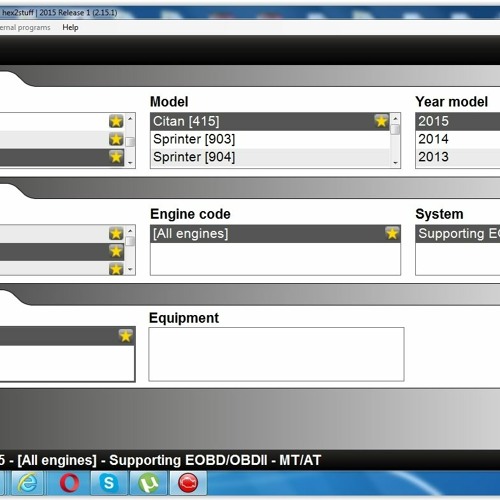Open Internet Explorer from the taskbar
This screenshot has width=500, height=500.
(28, 483)
